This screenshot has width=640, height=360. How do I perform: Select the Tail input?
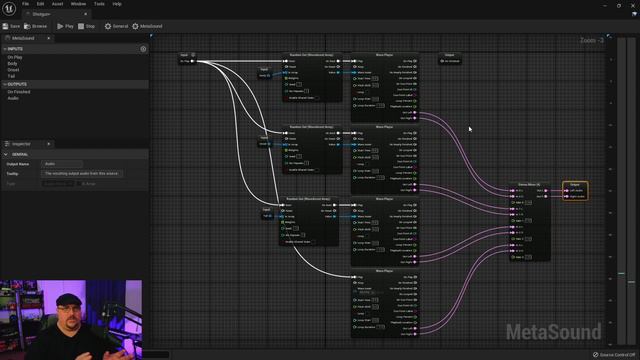(11, 76)
